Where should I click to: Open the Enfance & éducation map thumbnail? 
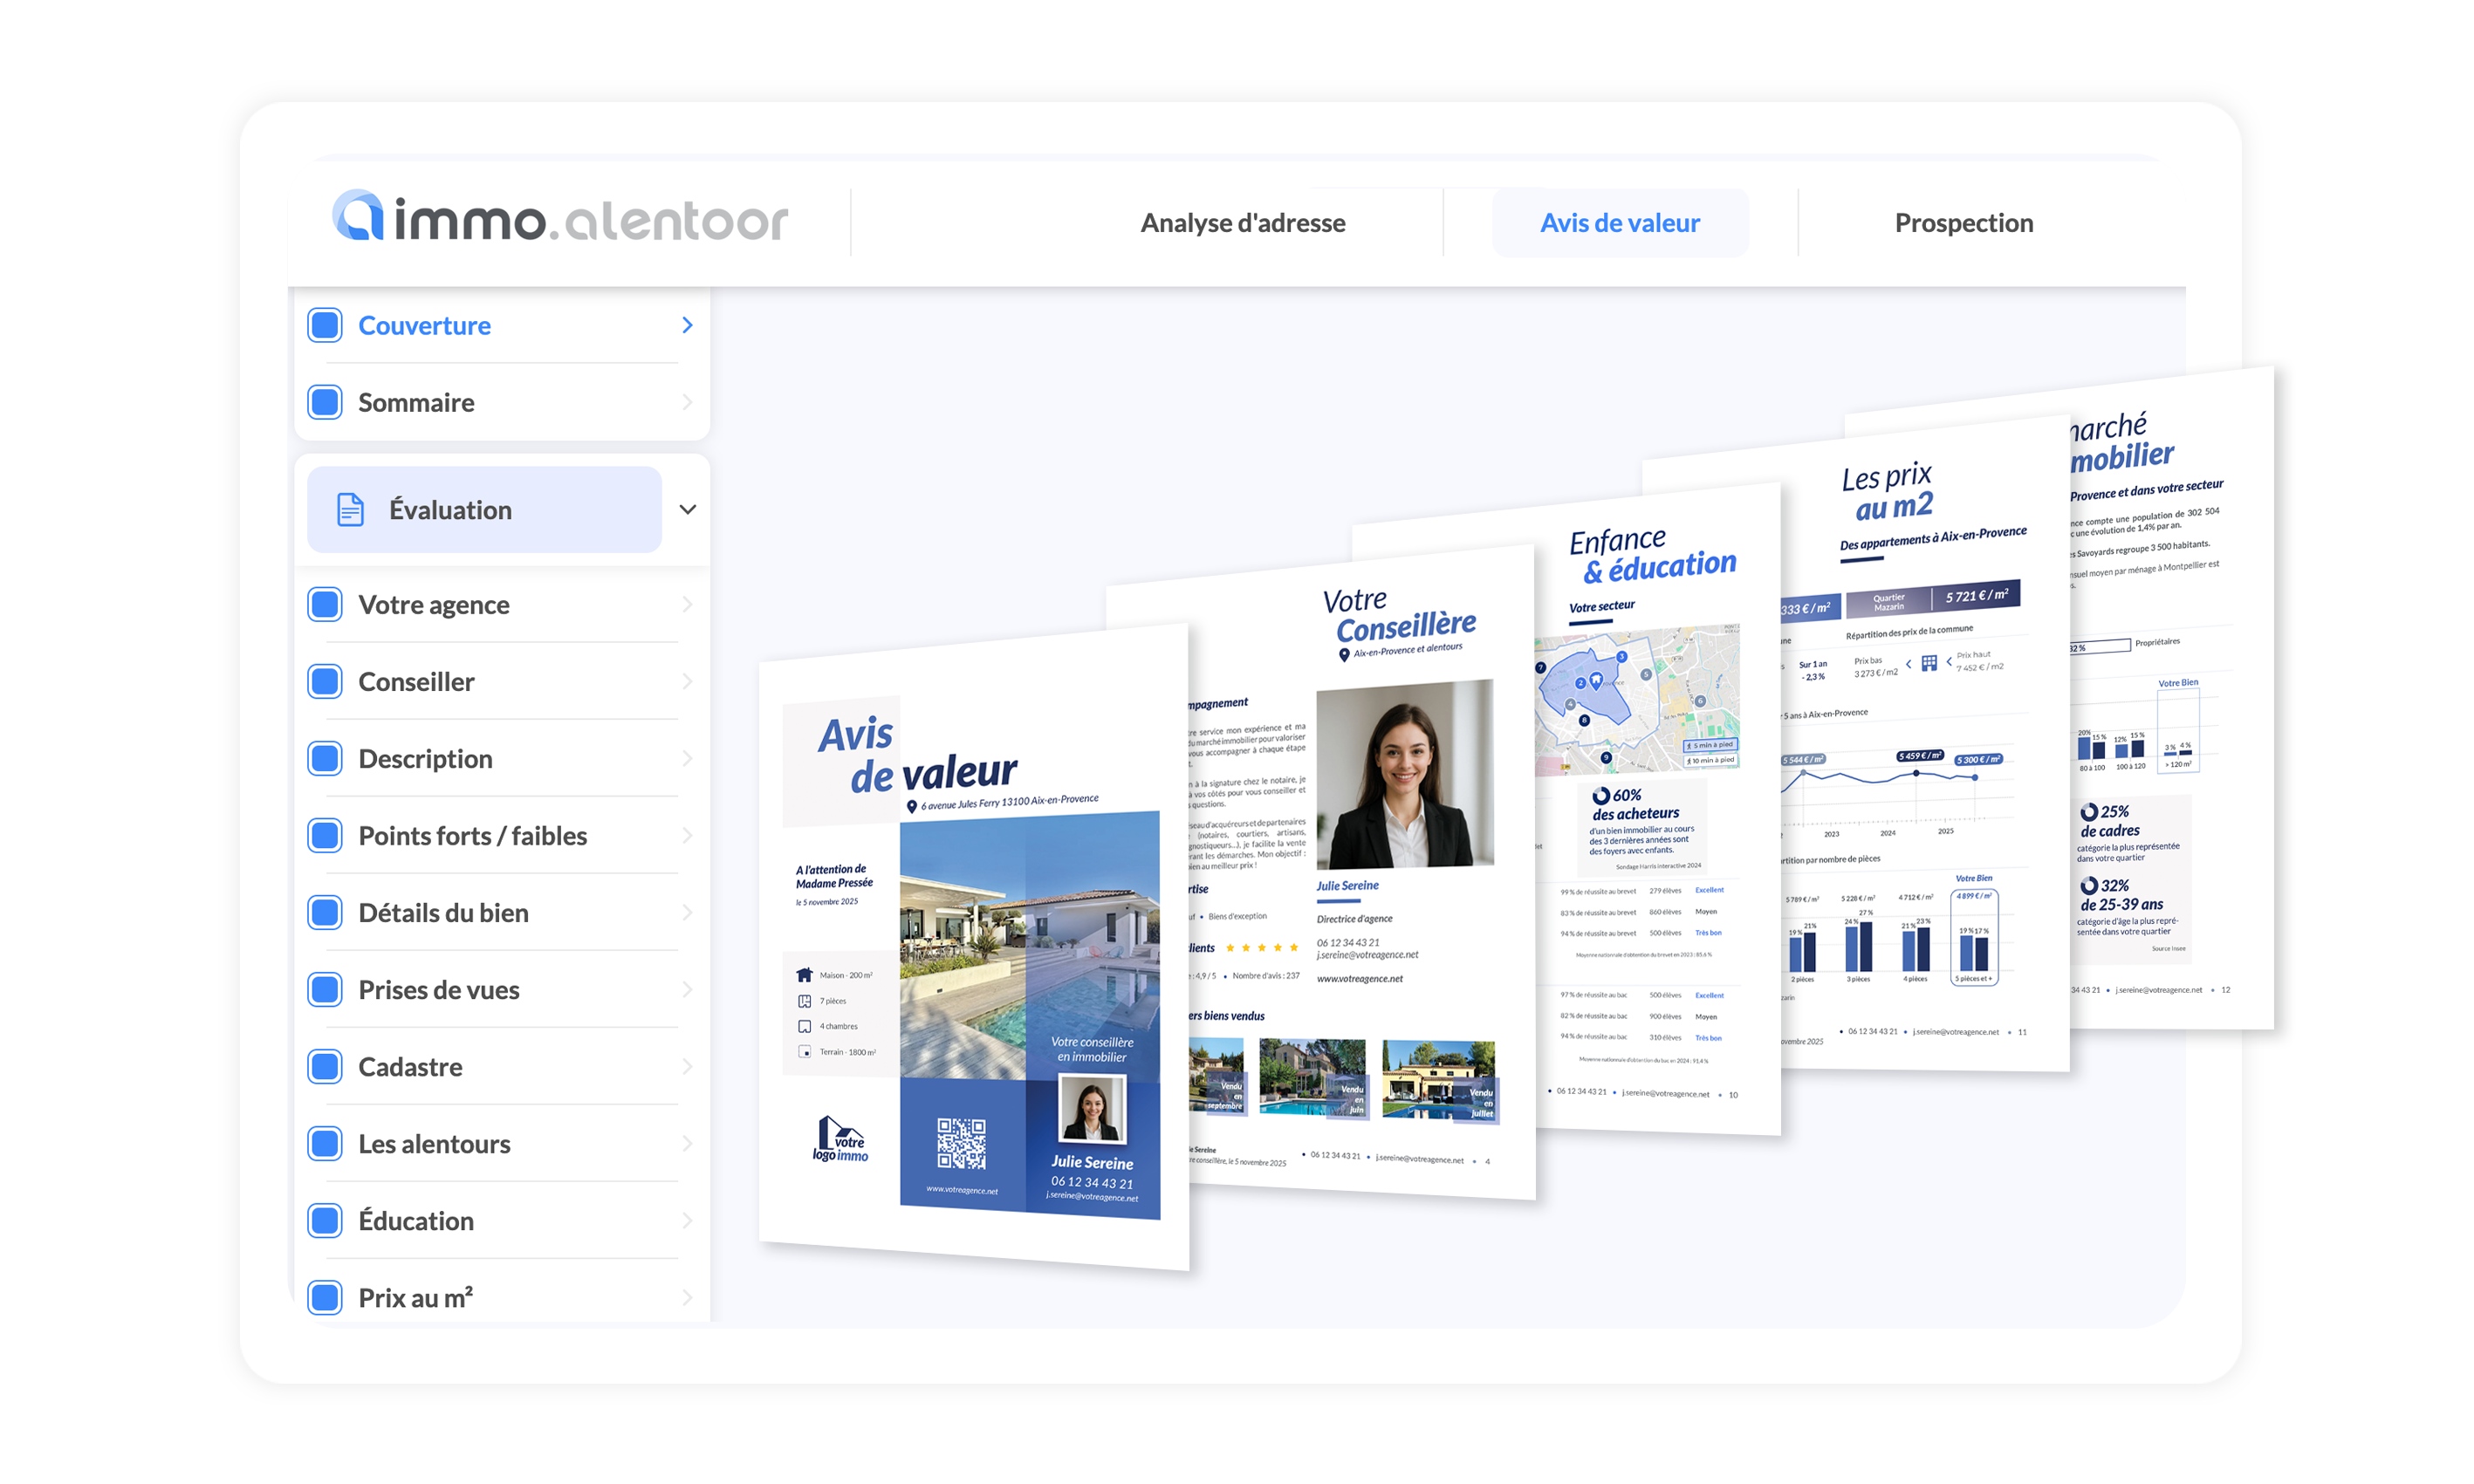tap(1637, 700)
